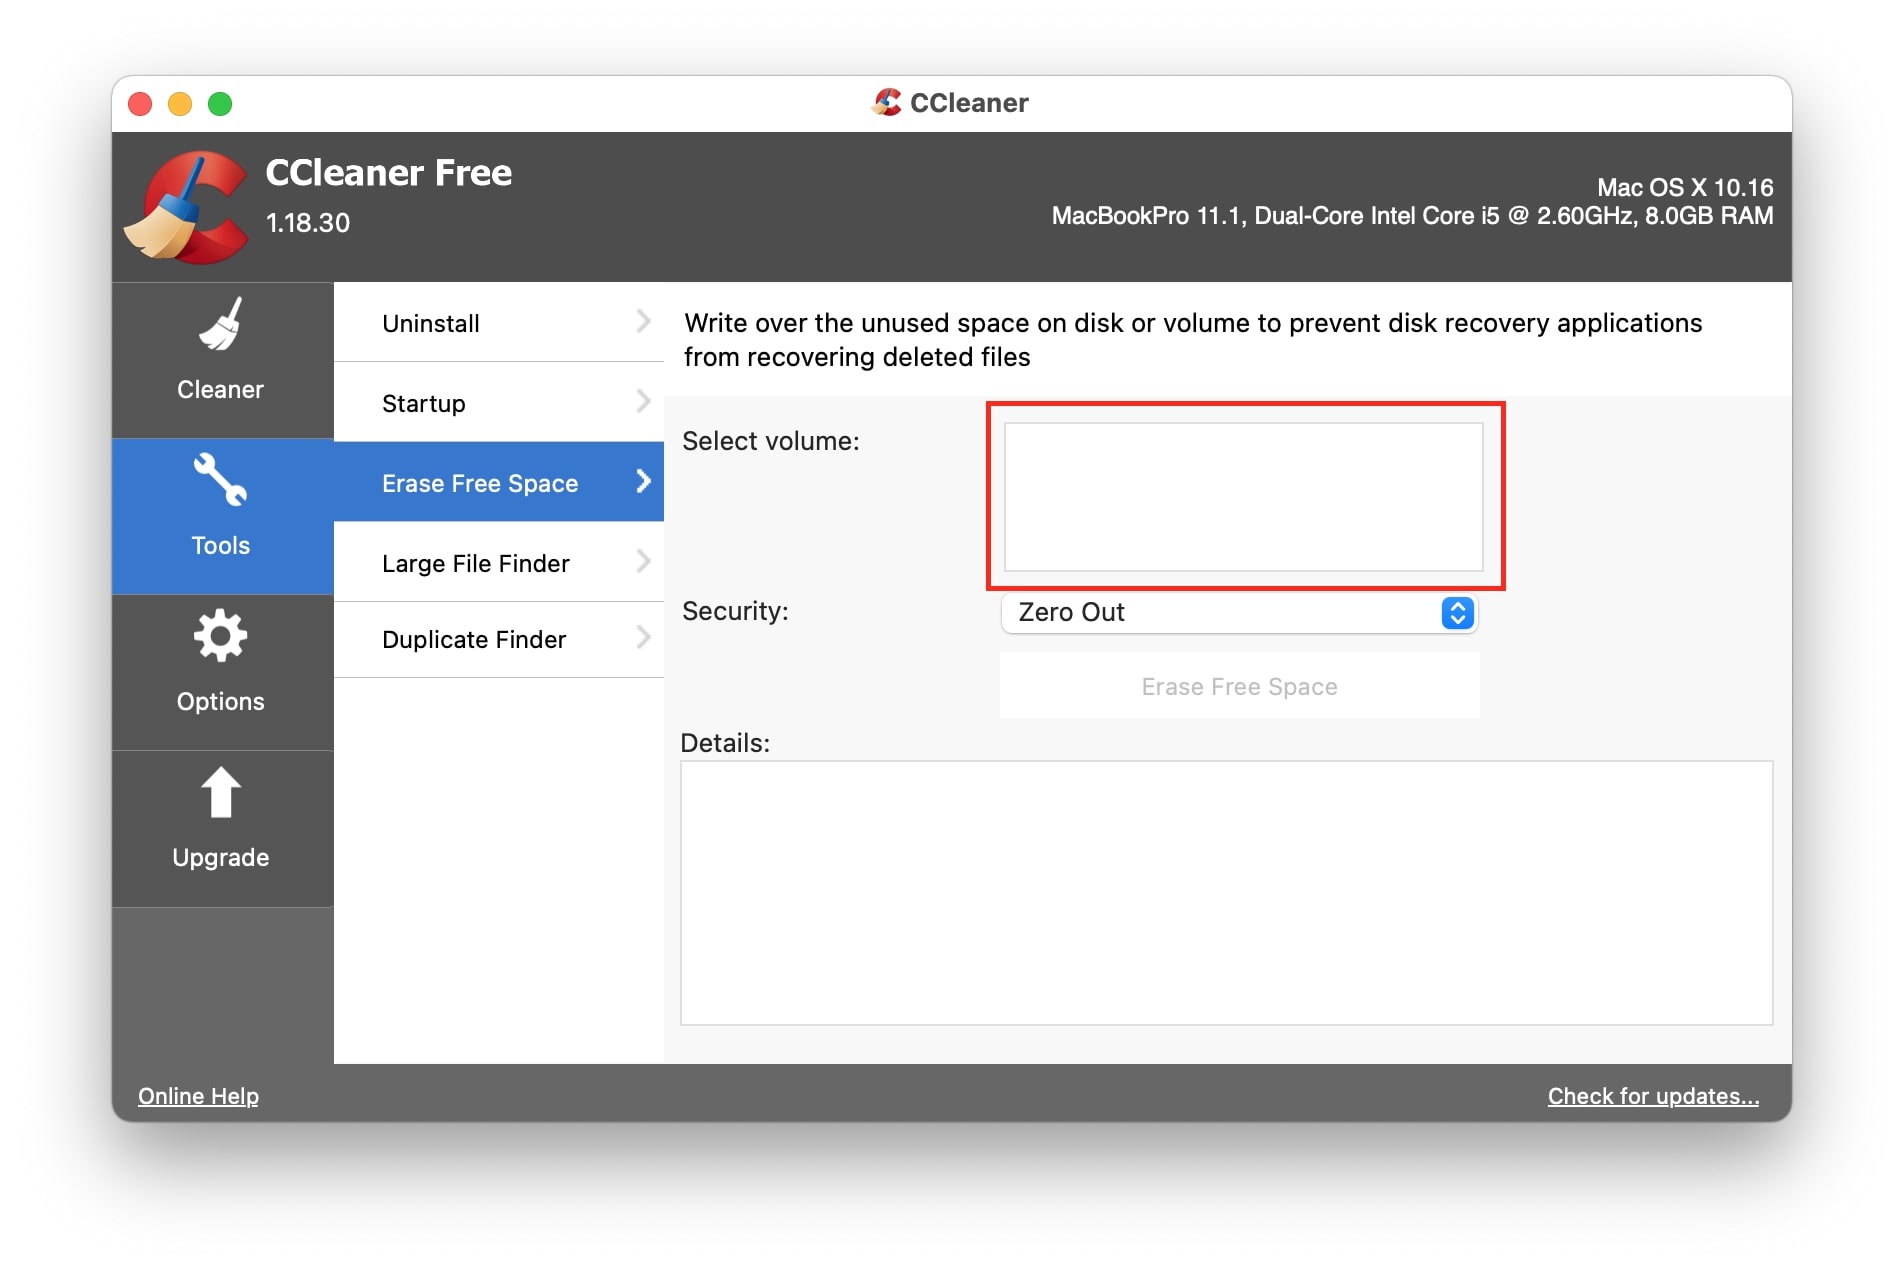
Task: Click the Startup row chevron
Action: pos(643,401)
